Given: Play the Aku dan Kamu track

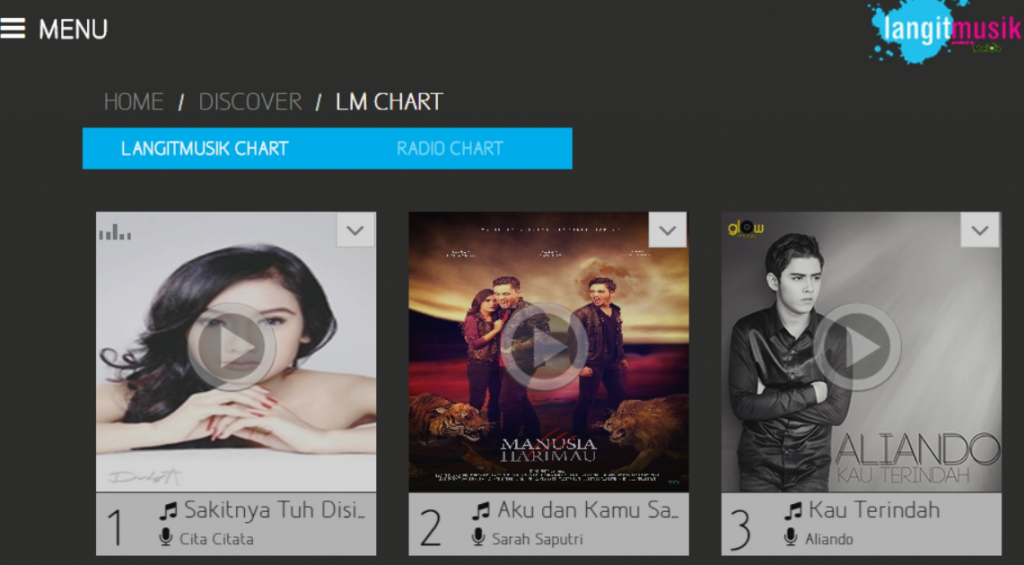Looking at the screenshot, I should coord(544,347).
